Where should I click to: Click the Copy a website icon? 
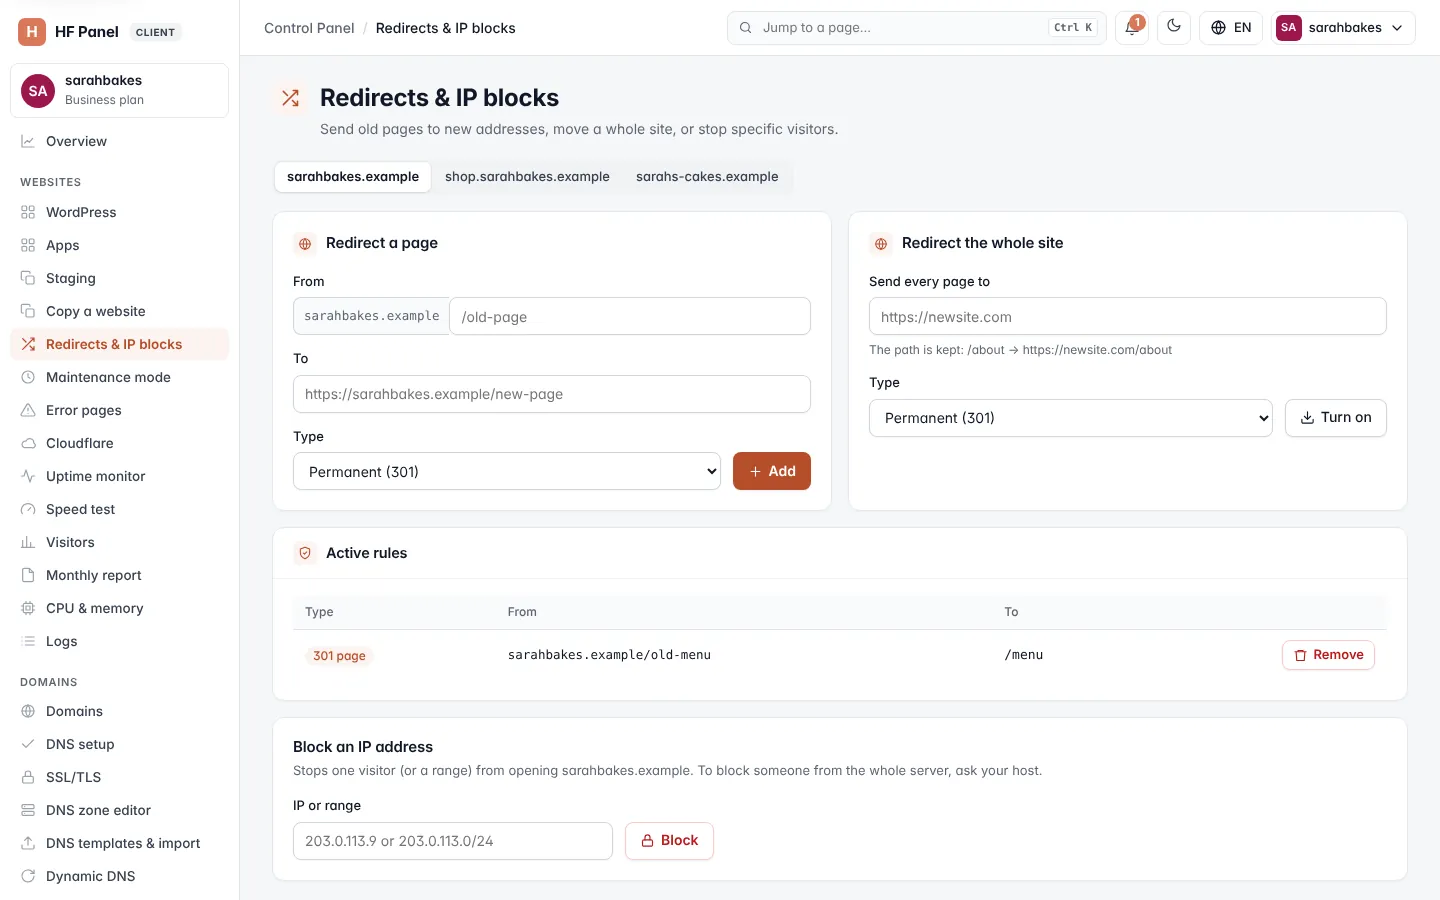(x=28, y=311)
